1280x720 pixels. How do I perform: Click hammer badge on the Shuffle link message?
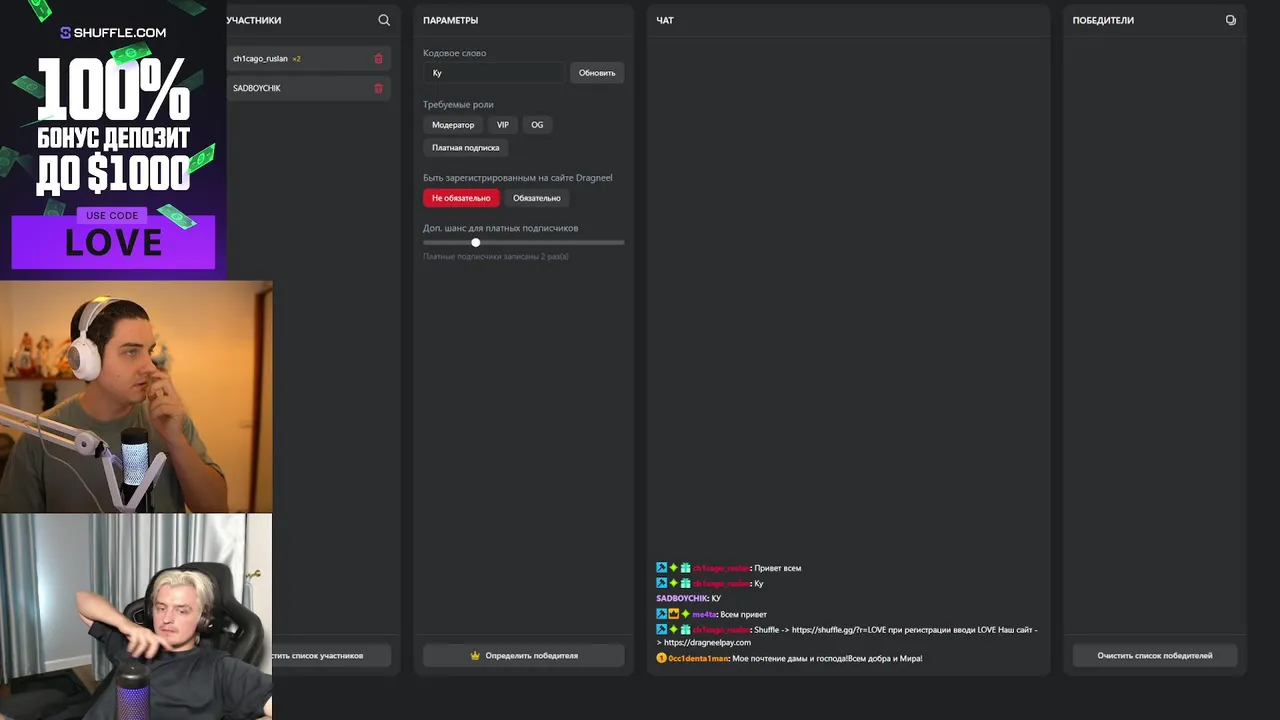(x=661, y=629)
